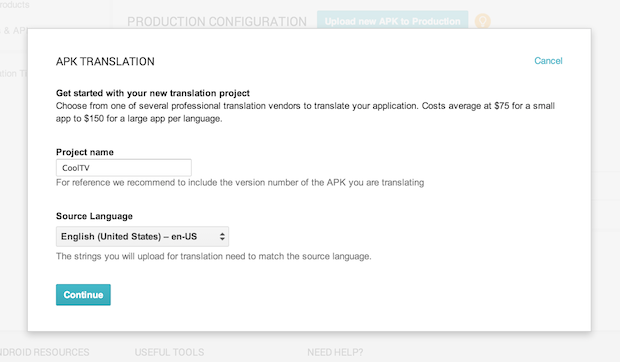Image resolution: width=620 pixels, height=362 pixels.
Task: Select the NEED HELP? footer heading
Action: [335, 352]
